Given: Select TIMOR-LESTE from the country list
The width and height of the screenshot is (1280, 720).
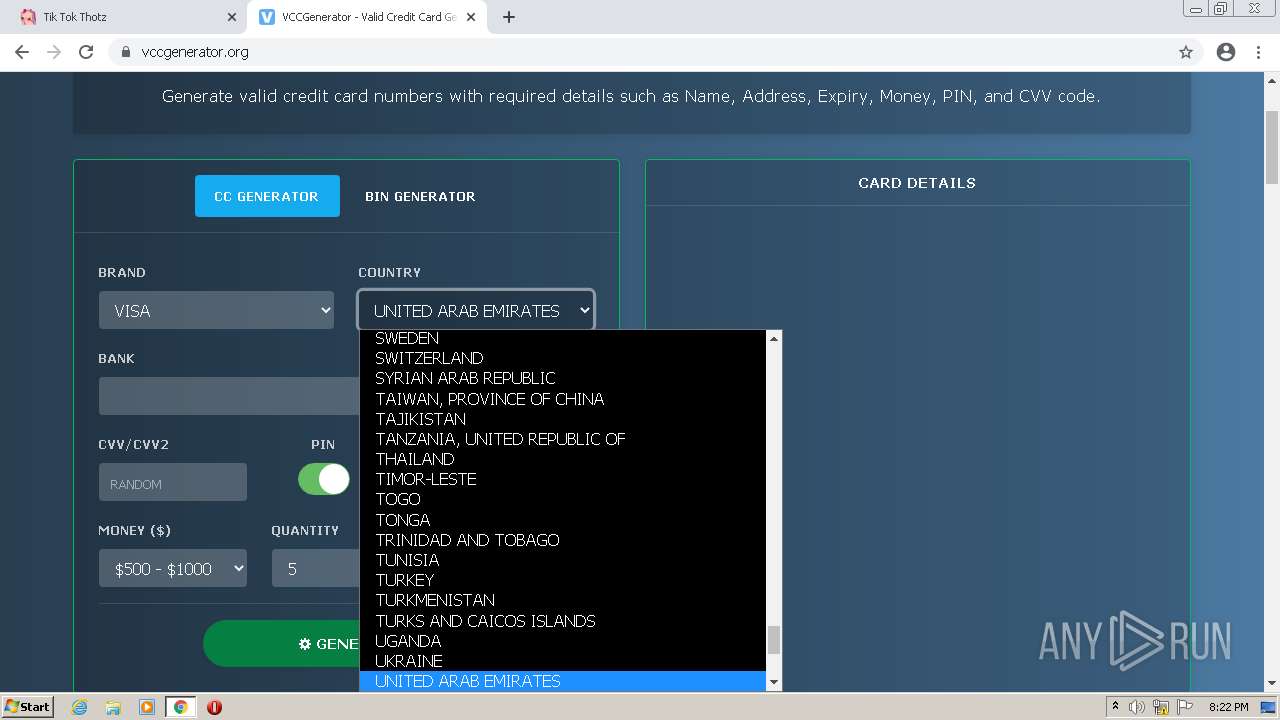Looking at the screenshot, I should pos(563,479).
